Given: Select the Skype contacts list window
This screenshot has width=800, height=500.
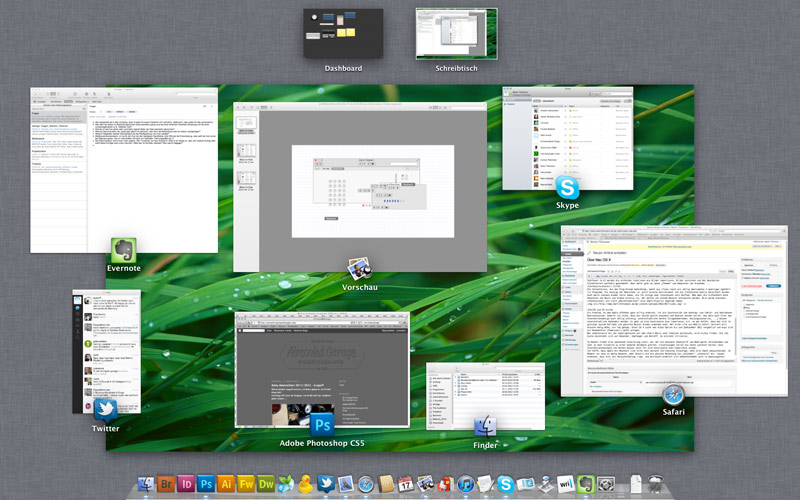Looking at the screenshot, I should (x=567, y=138).
